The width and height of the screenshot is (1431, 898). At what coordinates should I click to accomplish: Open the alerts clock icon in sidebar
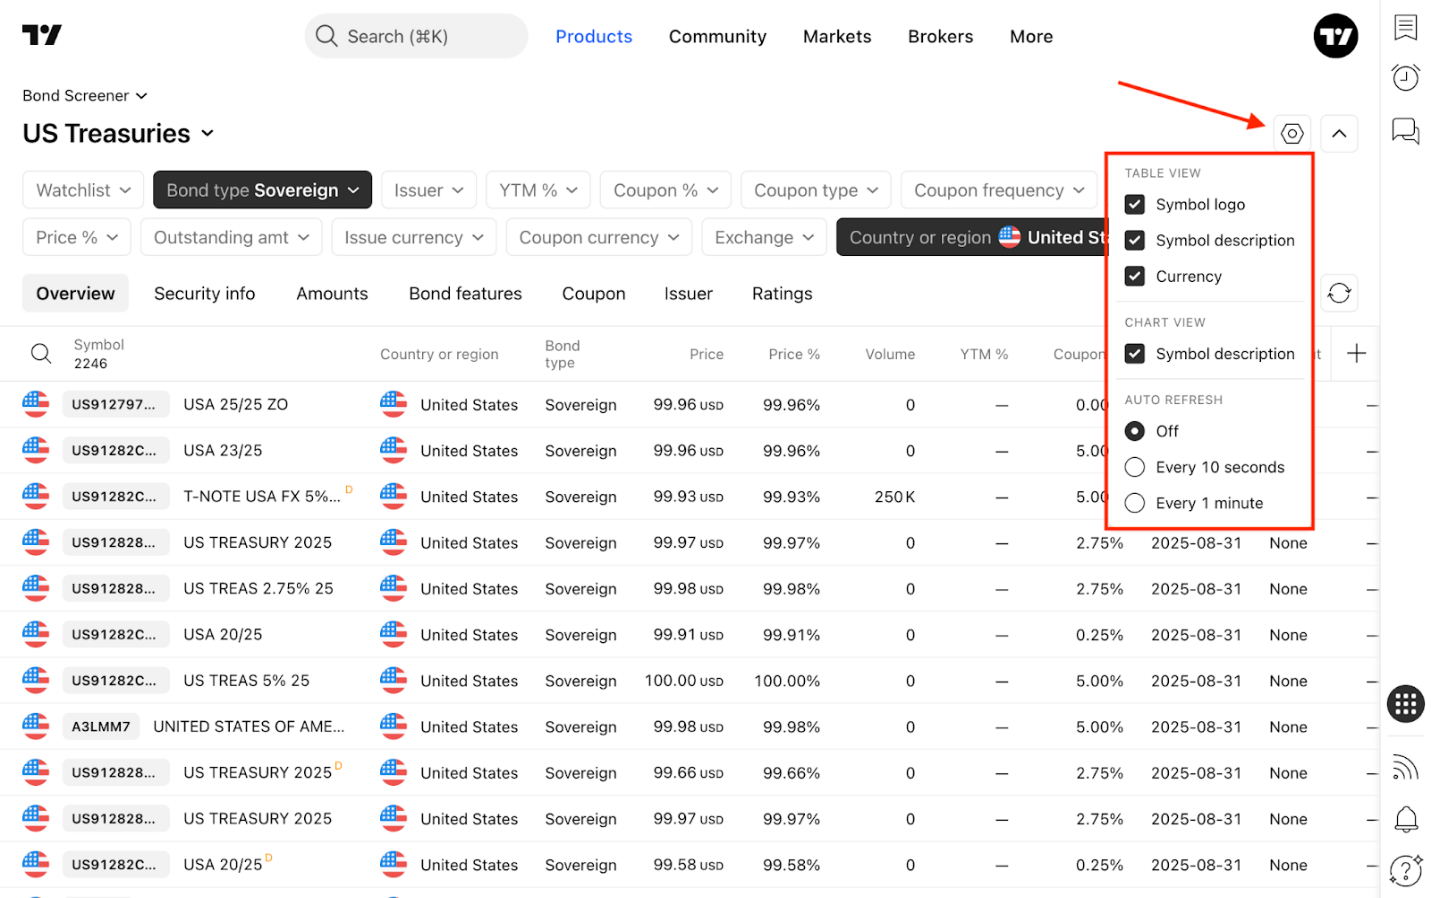[x=1405, y=78]
